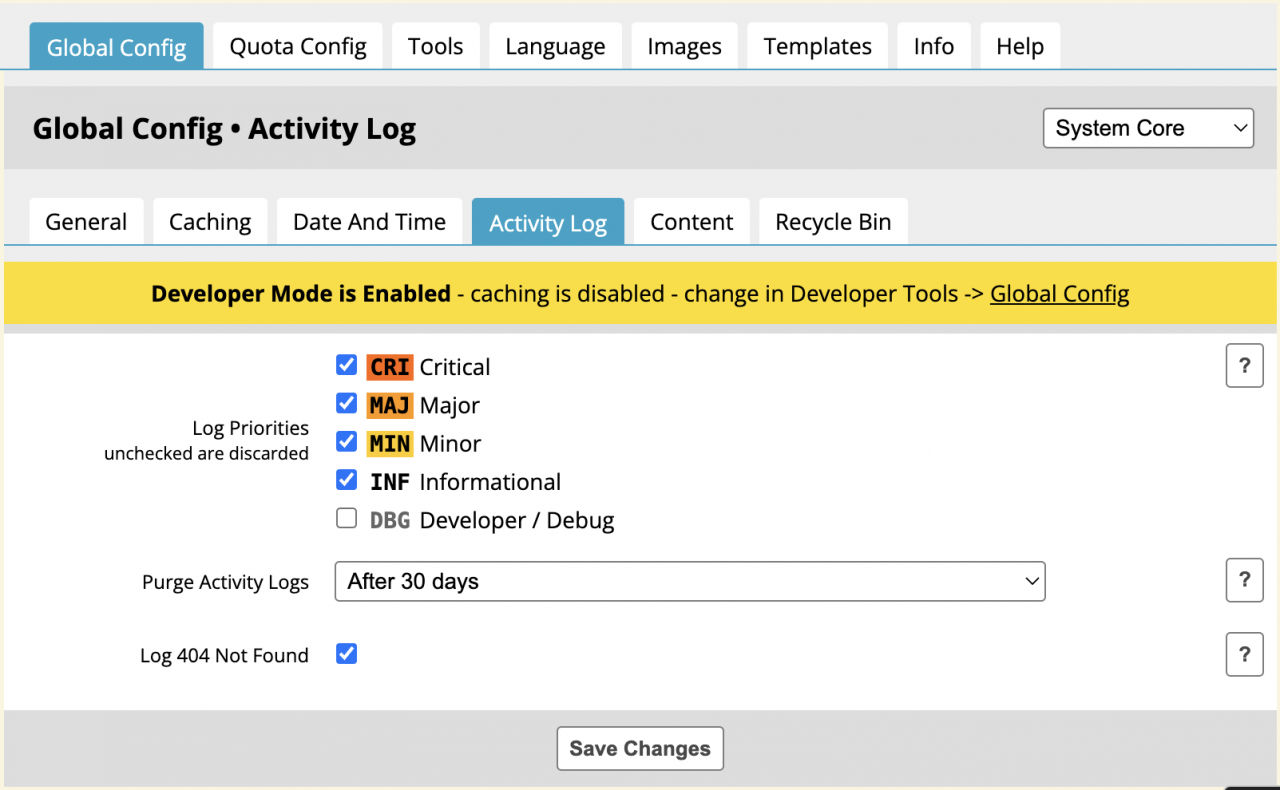The height and width of the screenshot is (790, 1280).
Task: Open help for Purge Activity Logs
Action: 1244,580
